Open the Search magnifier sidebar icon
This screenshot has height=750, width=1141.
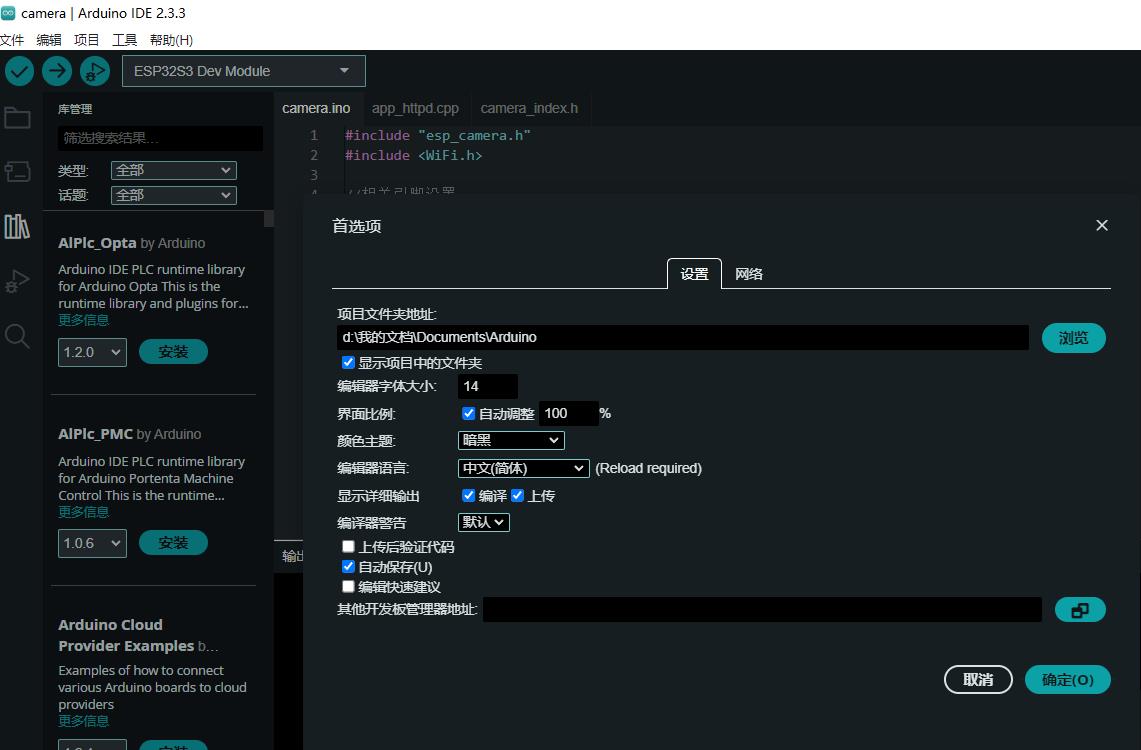click(x=17, y=336)
